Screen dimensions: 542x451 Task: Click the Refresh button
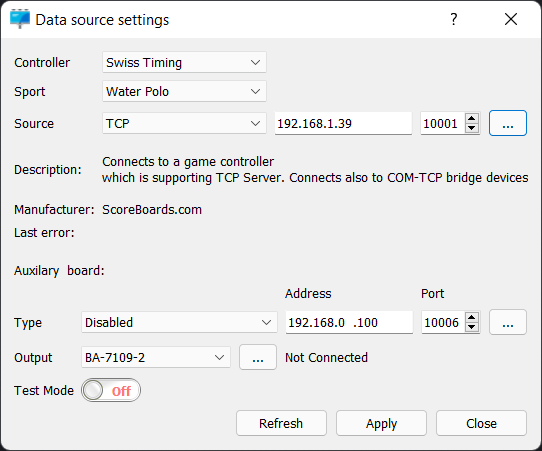[281, 423]
